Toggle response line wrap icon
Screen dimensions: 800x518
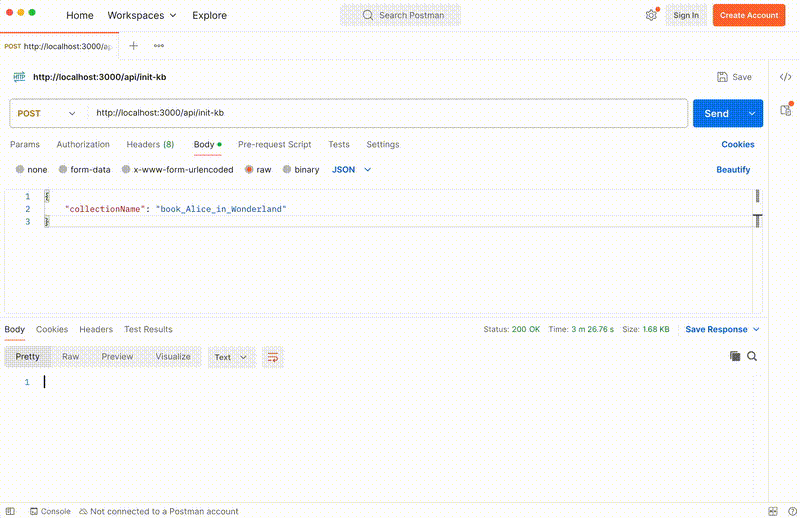point(273,357)
